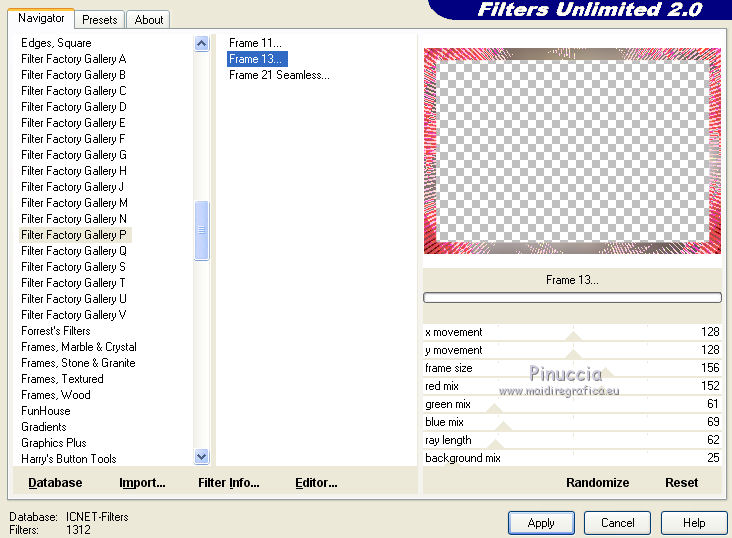Screen dimensions: 732x538
Task: Apply the Frame 13 filter
Action: pos(541,523)
